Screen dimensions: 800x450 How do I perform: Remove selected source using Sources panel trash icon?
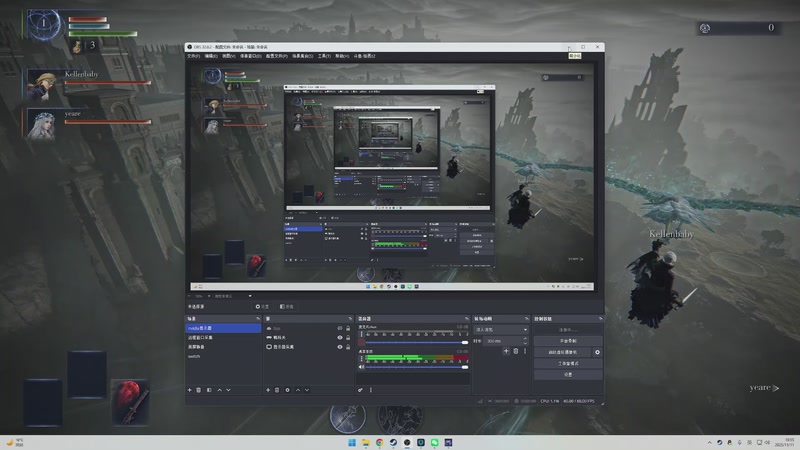point(277,390)
